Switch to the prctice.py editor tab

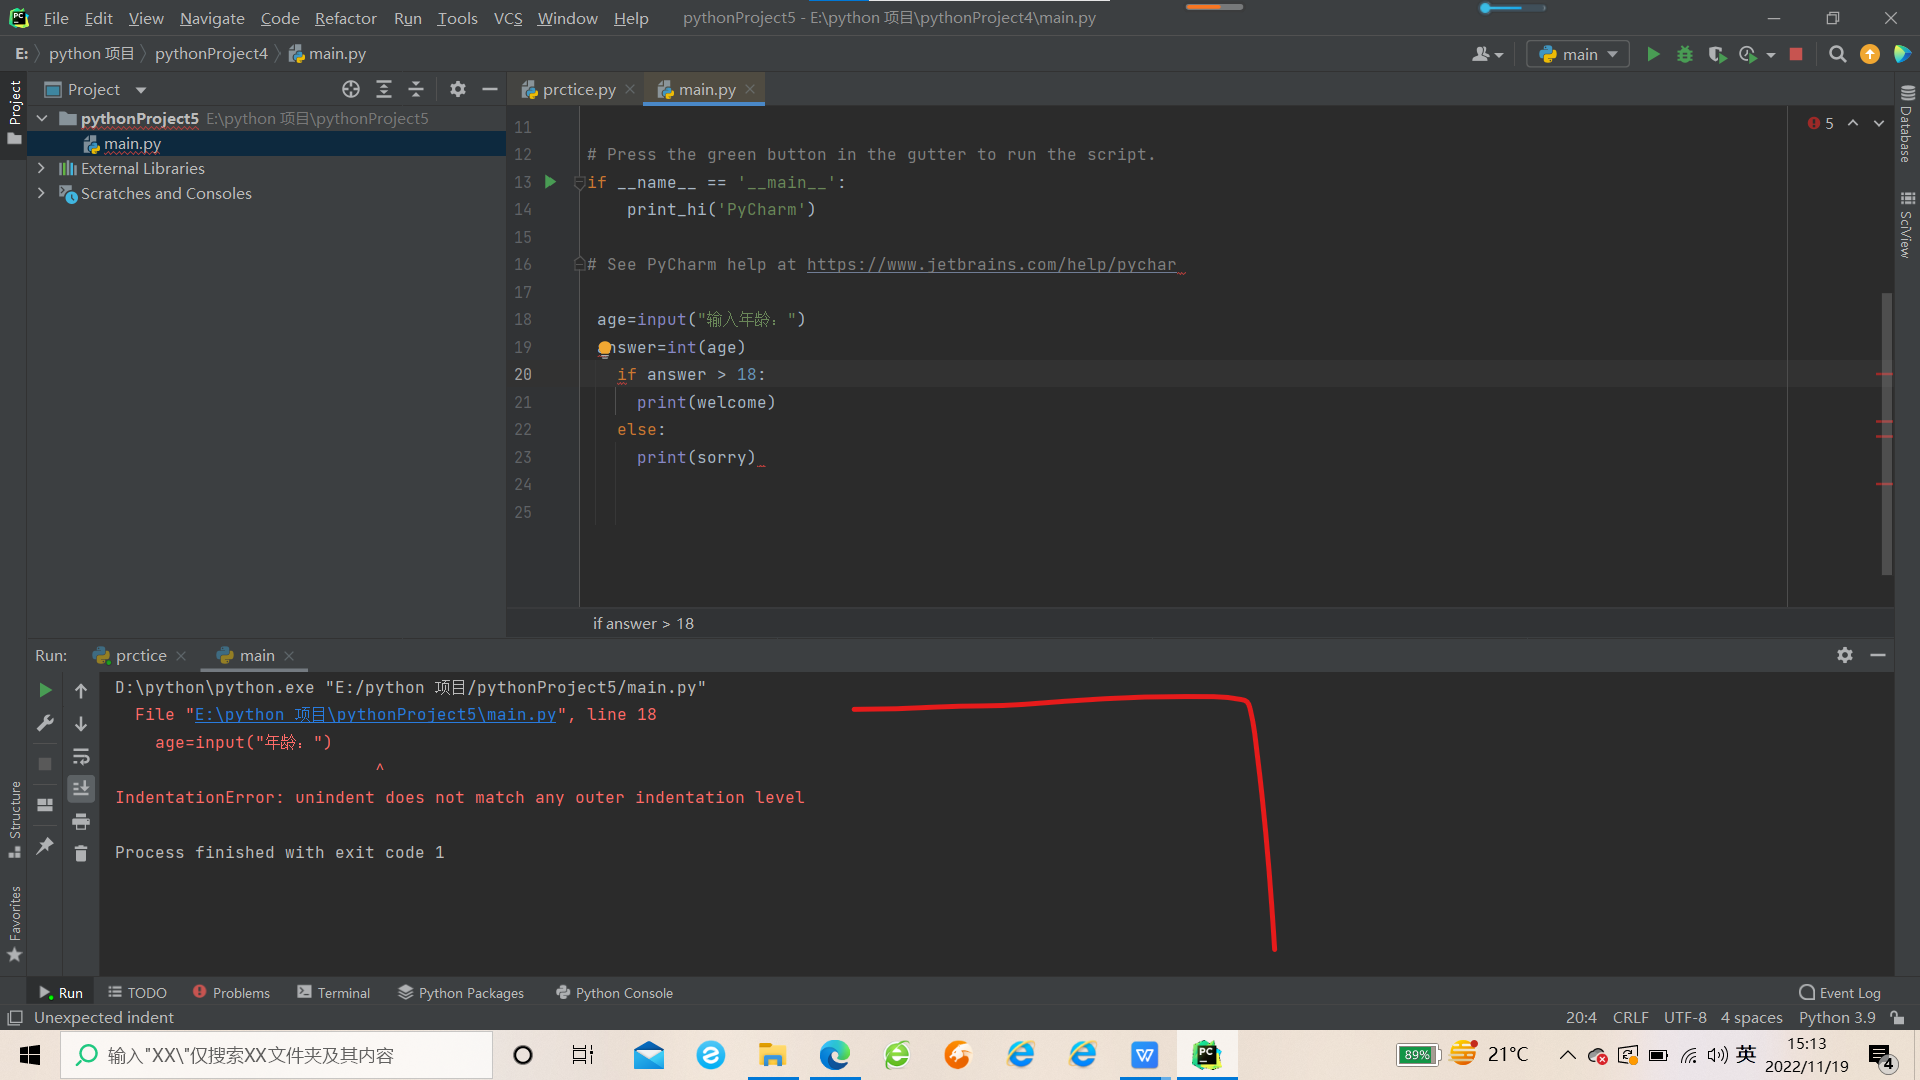pyautogui.click(x=578, y=89)
